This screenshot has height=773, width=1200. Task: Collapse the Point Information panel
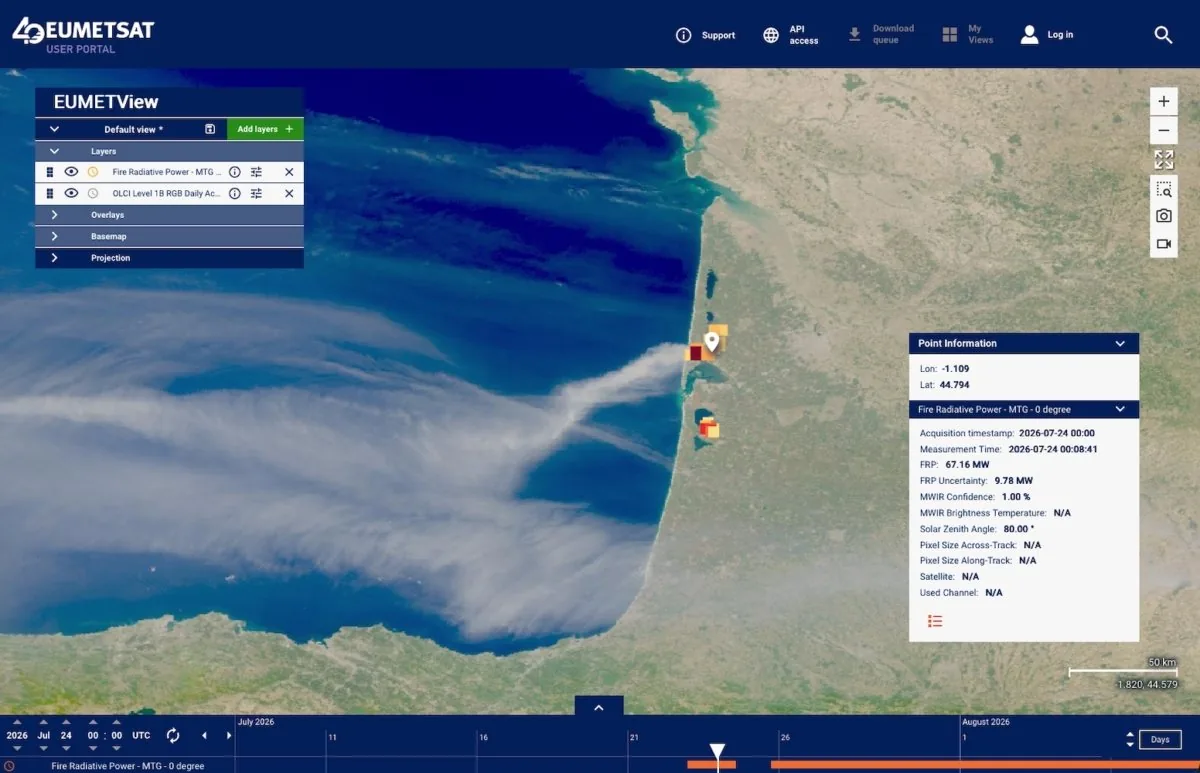pos(1120,343)
